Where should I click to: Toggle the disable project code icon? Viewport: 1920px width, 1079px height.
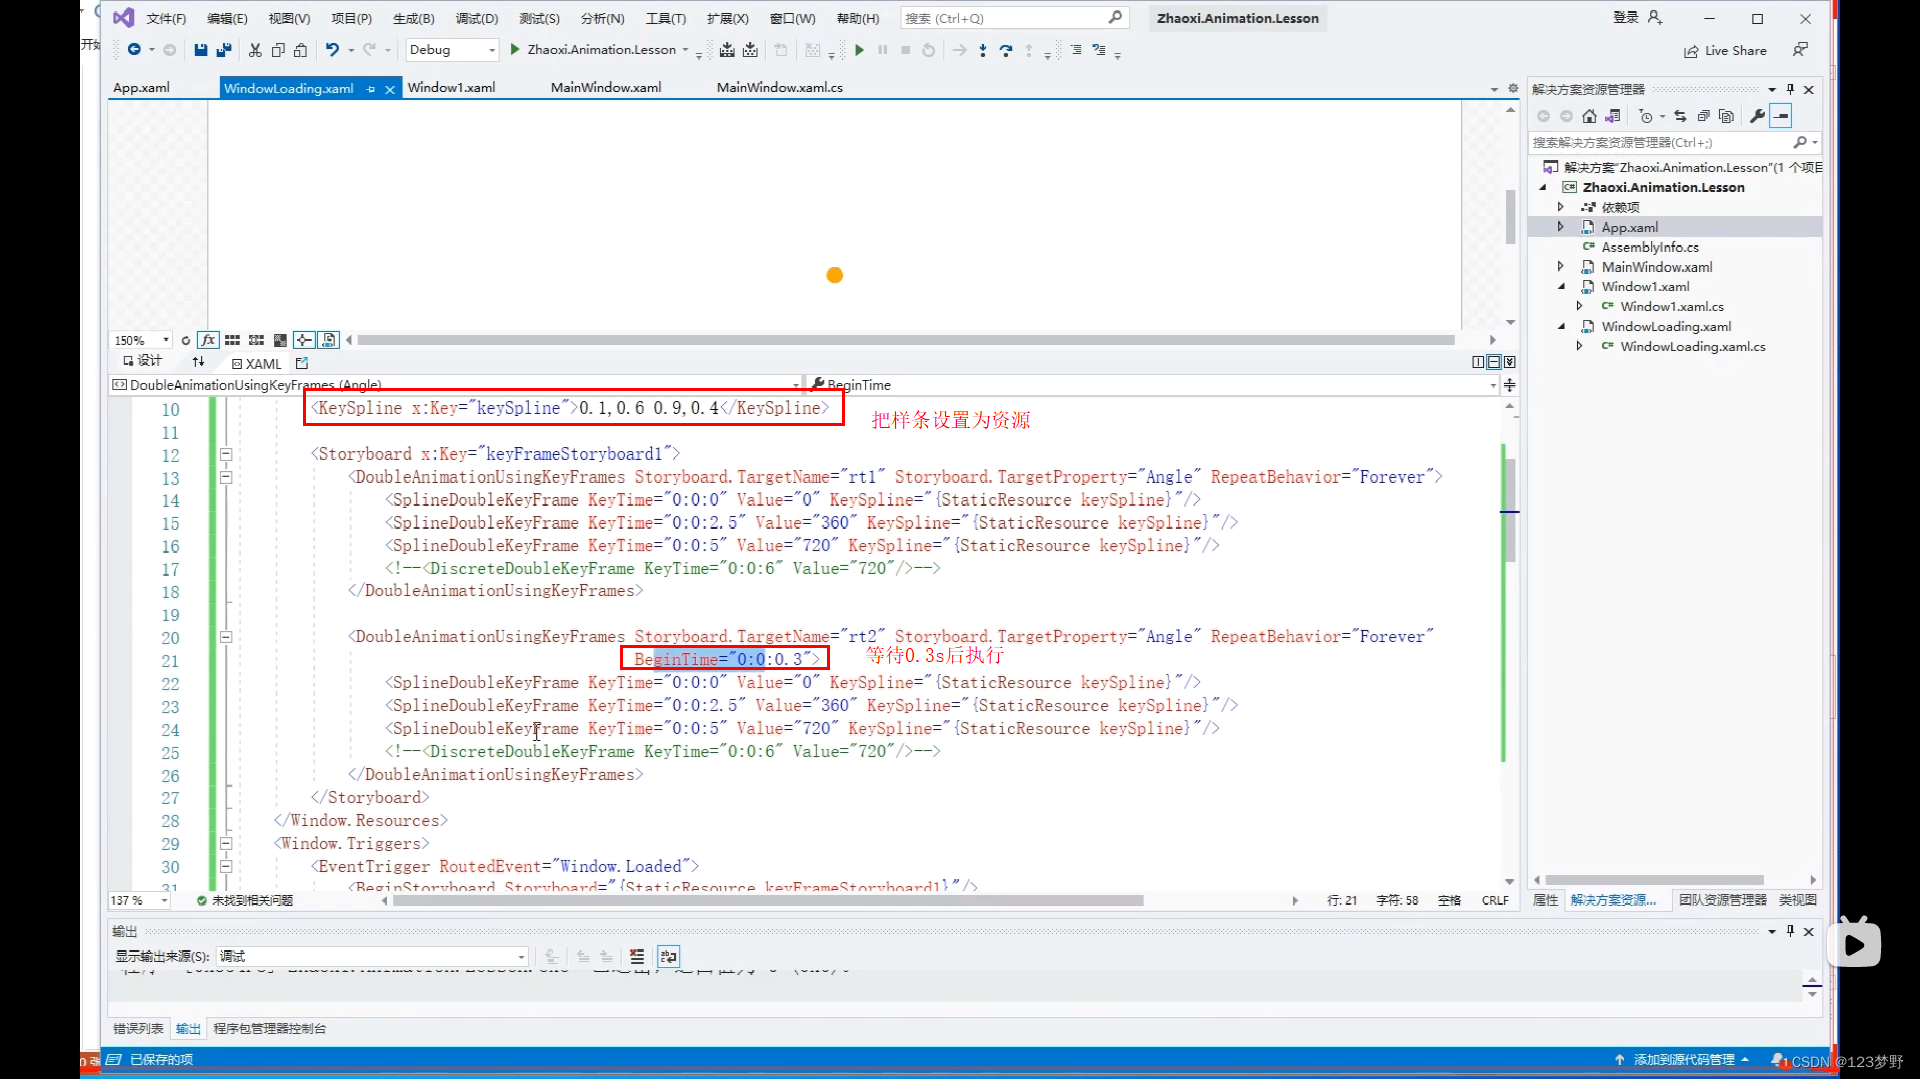coord(329,340)
